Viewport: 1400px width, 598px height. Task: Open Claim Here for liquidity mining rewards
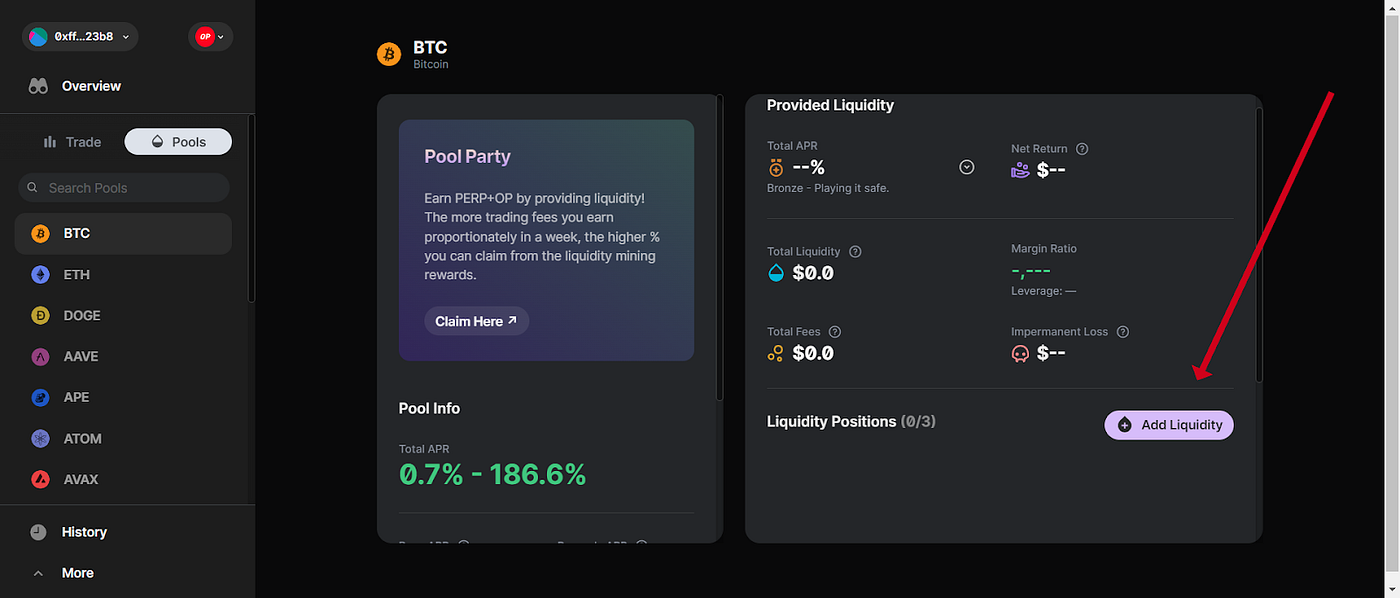point(476,320)
